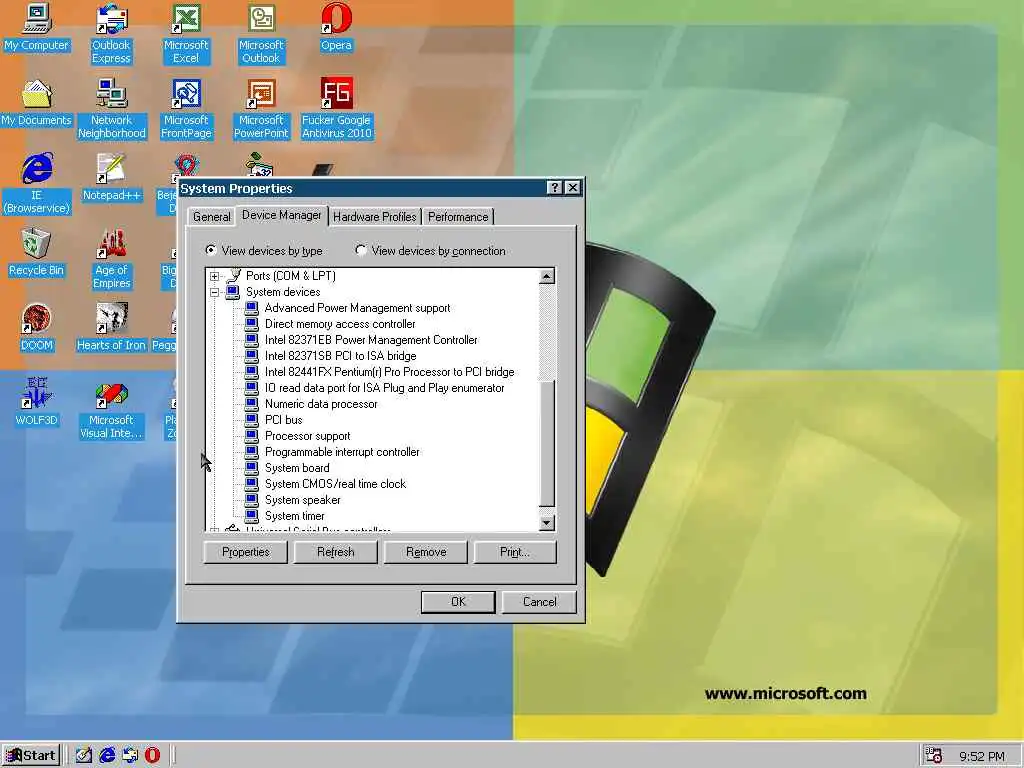Collapse the System devices node
This screenshot has height=768, width=1024.
[x=214, y=293]
